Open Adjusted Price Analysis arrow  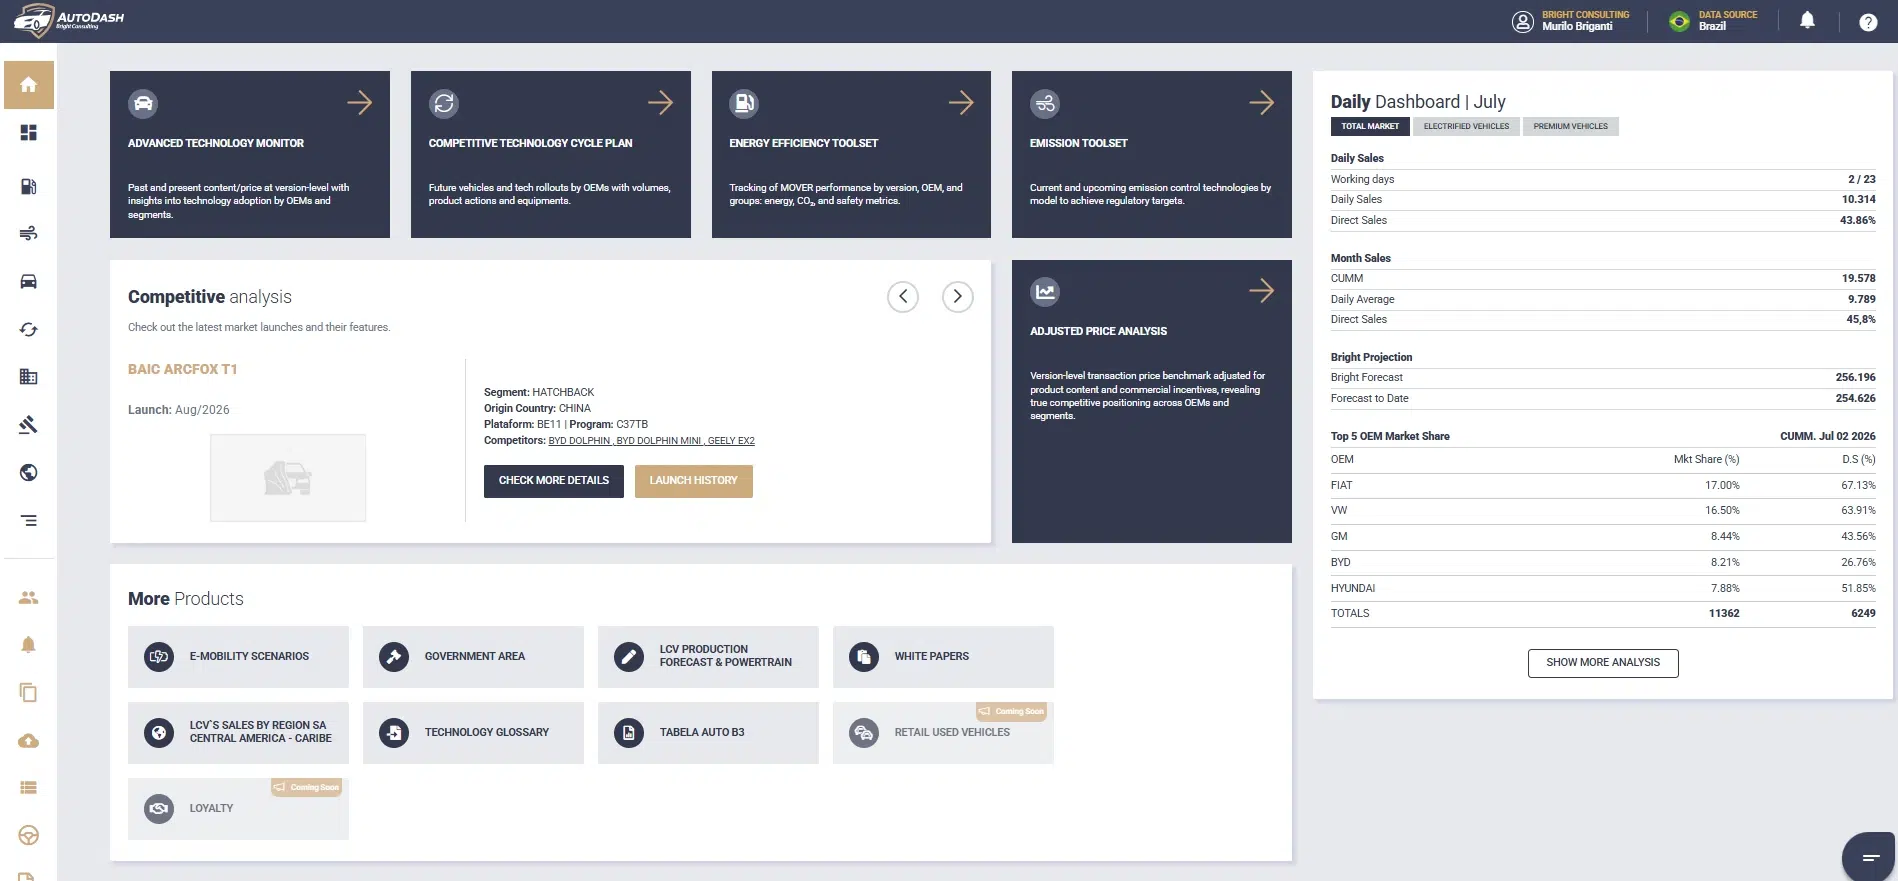(1261, 290)
